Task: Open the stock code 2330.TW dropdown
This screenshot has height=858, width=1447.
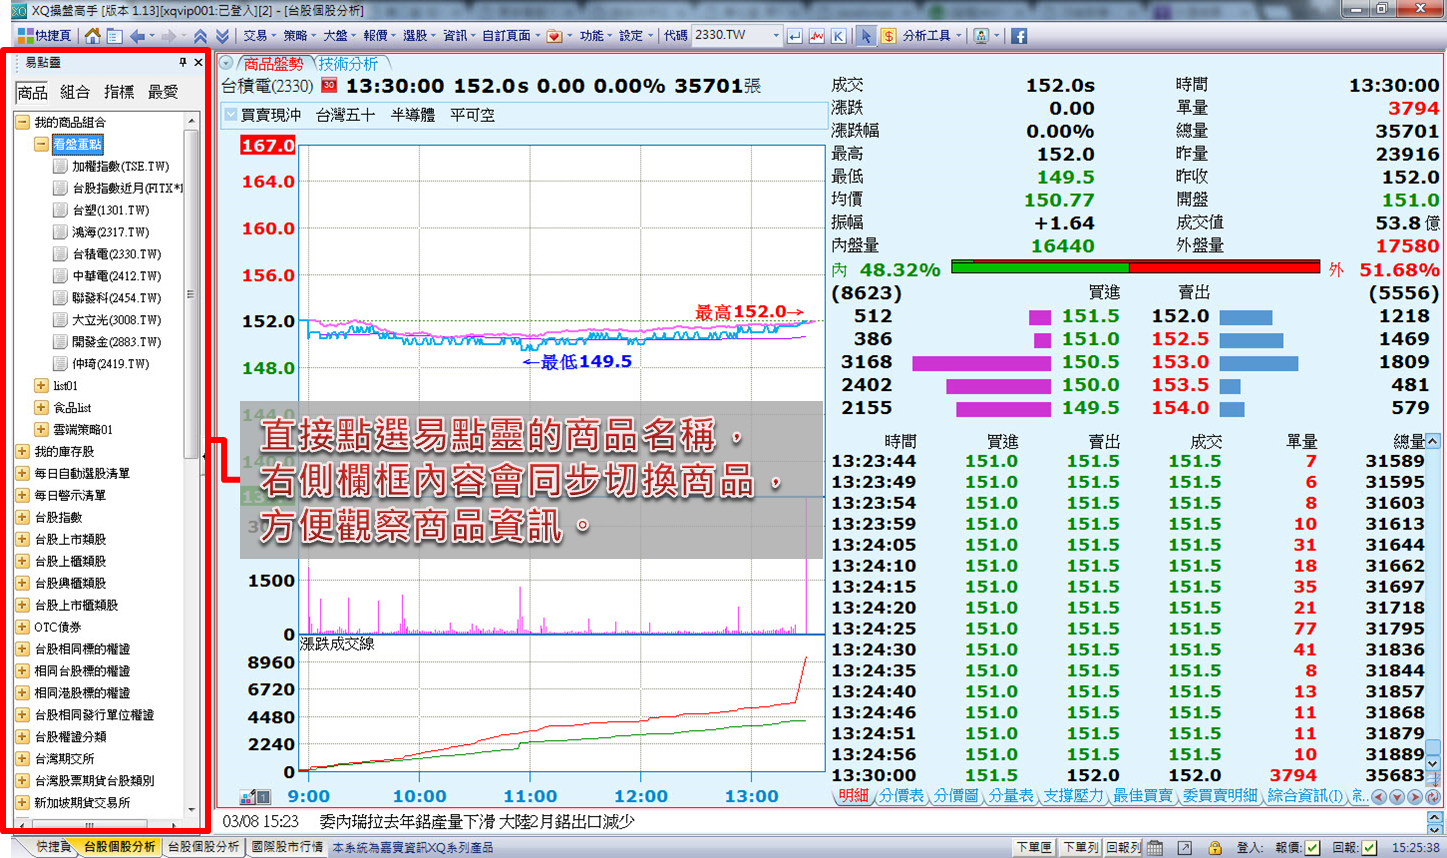Action: click(775, 36)
